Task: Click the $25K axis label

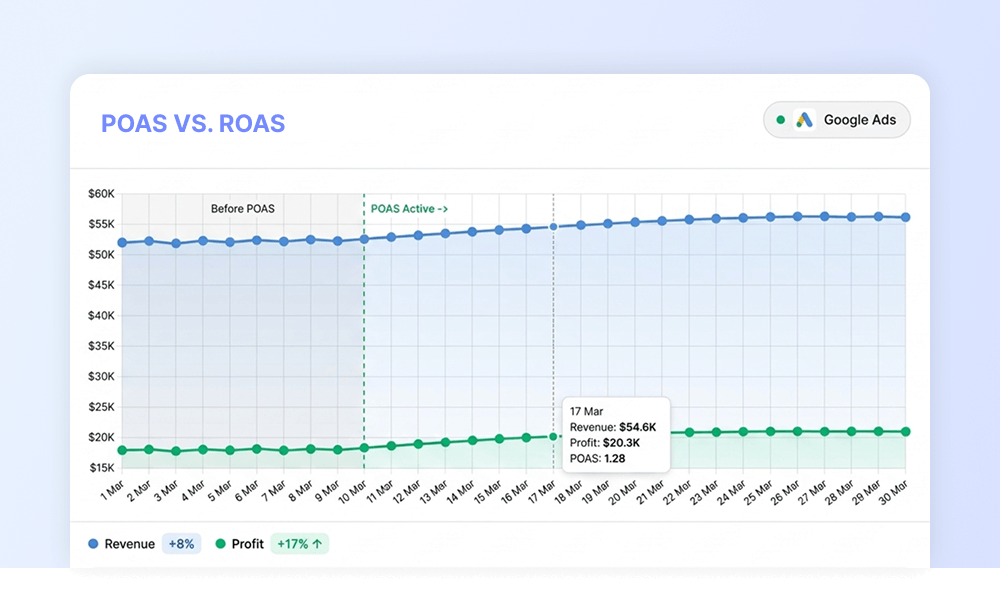Action: [101, 406]
